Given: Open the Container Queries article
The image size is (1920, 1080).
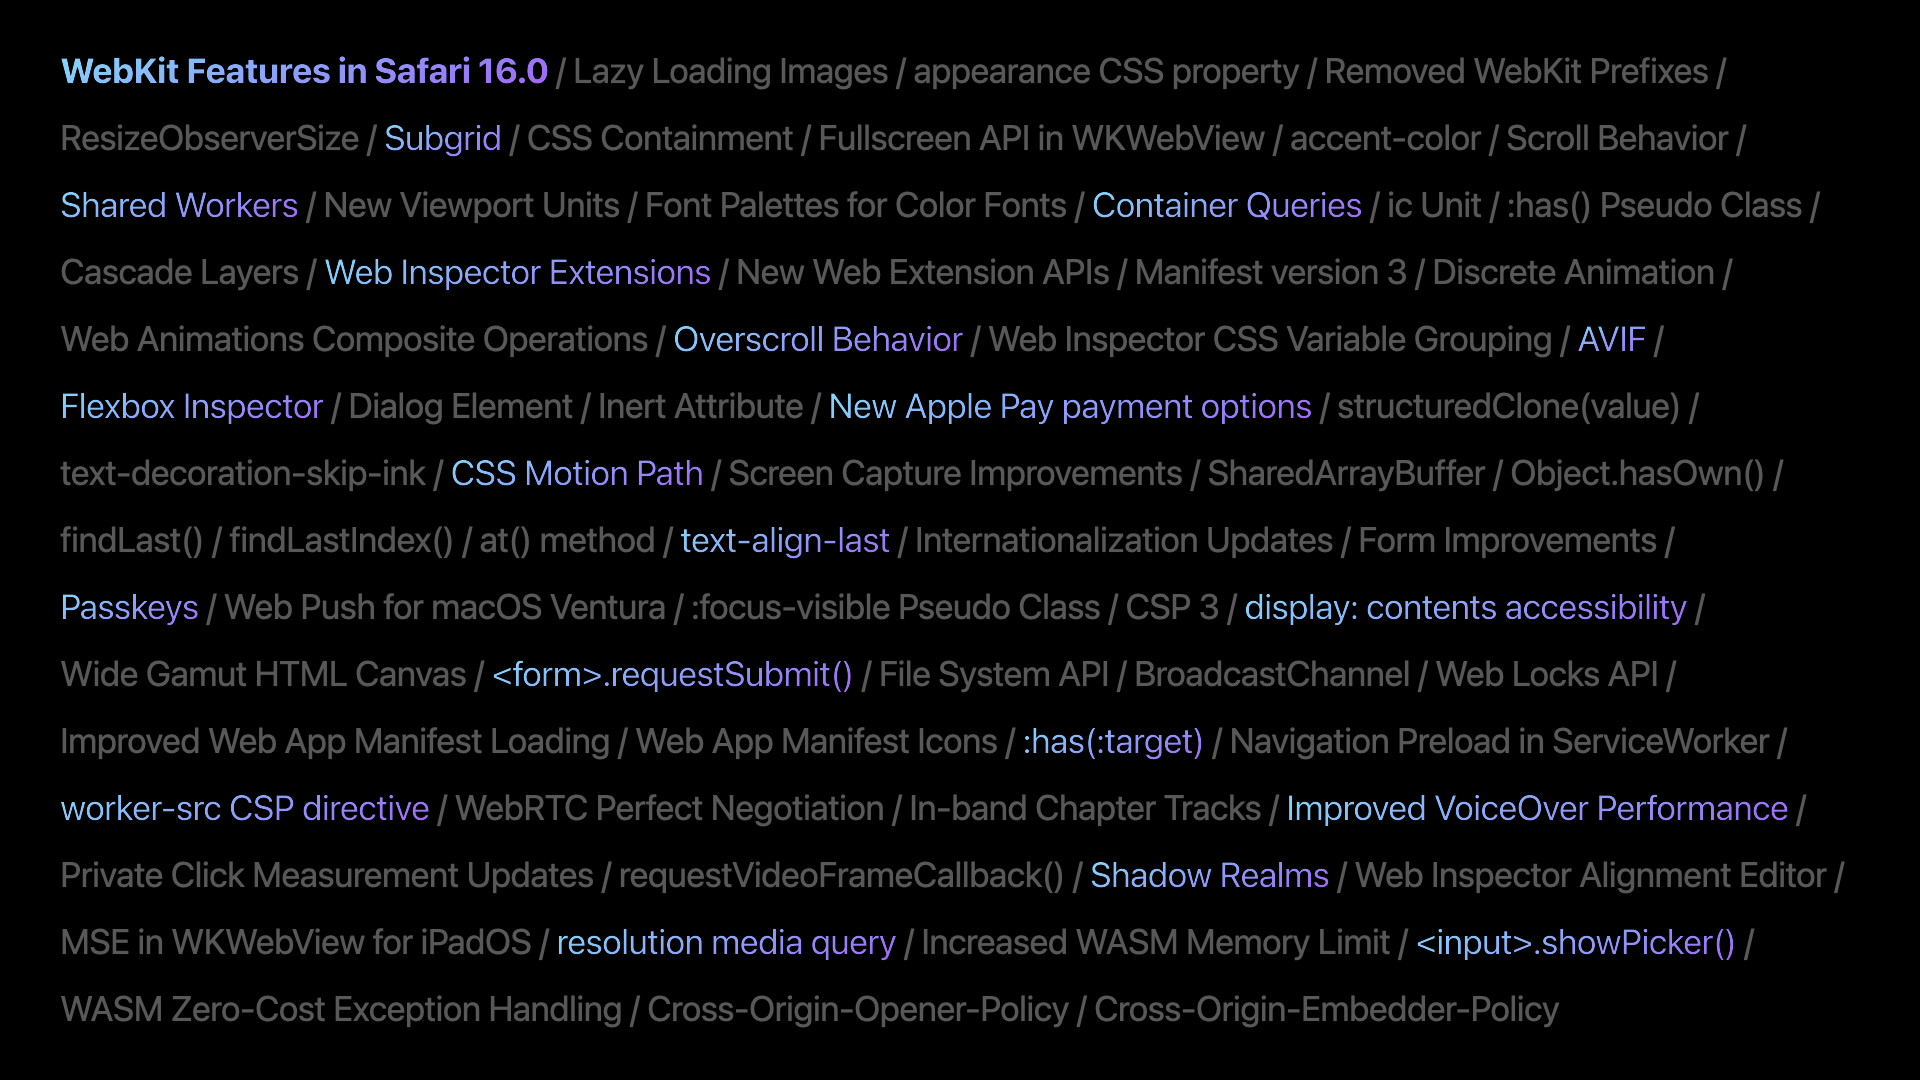Looking at the screenshot, I should tap(1225, 204).
